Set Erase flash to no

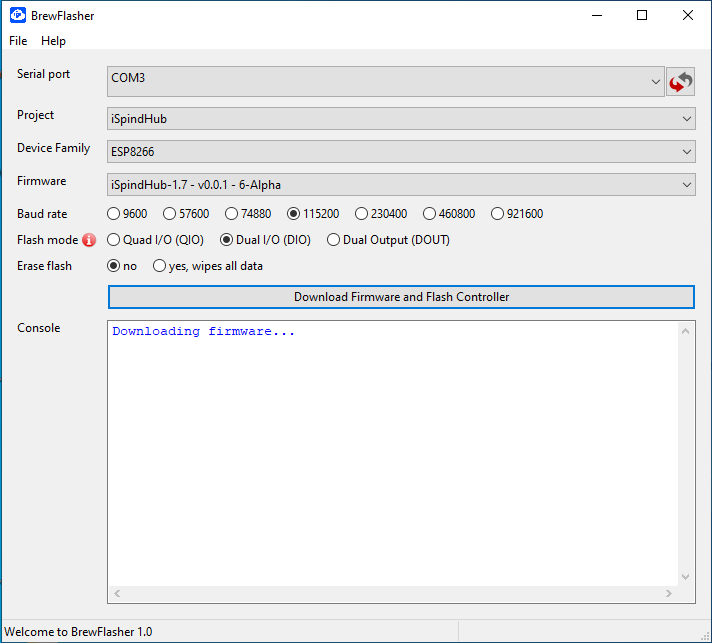click(x=122, y=266)
